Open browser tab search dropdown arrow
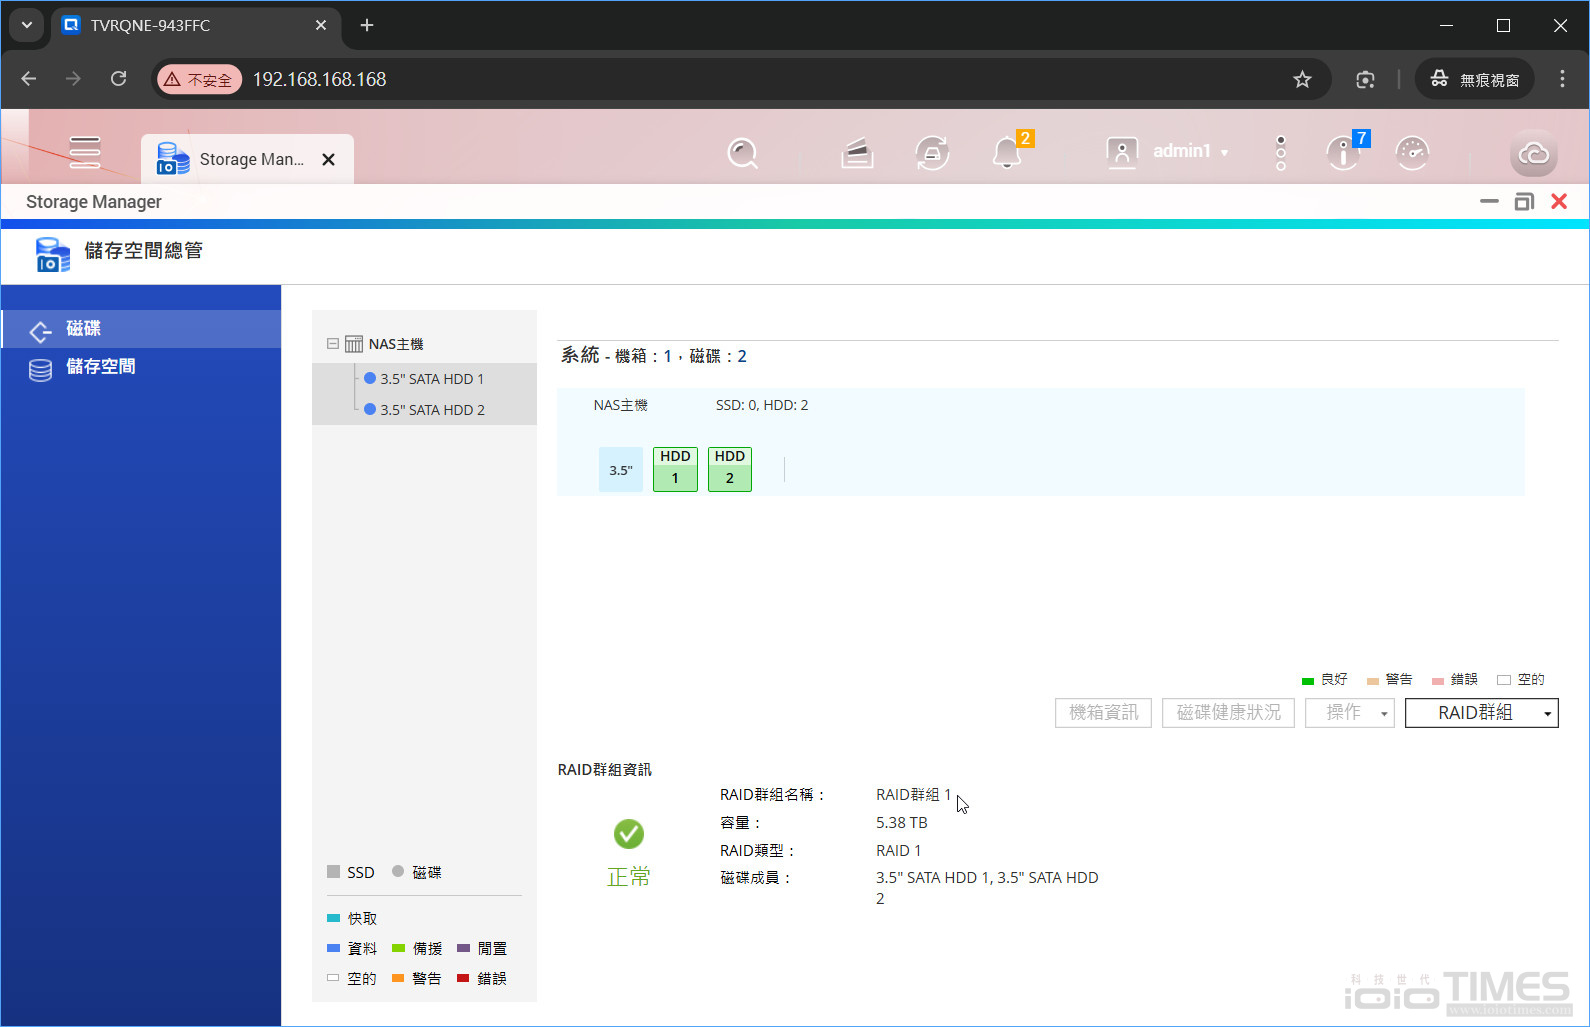The height and width of the screenshot is (1027, 1590). click(27, 25)
